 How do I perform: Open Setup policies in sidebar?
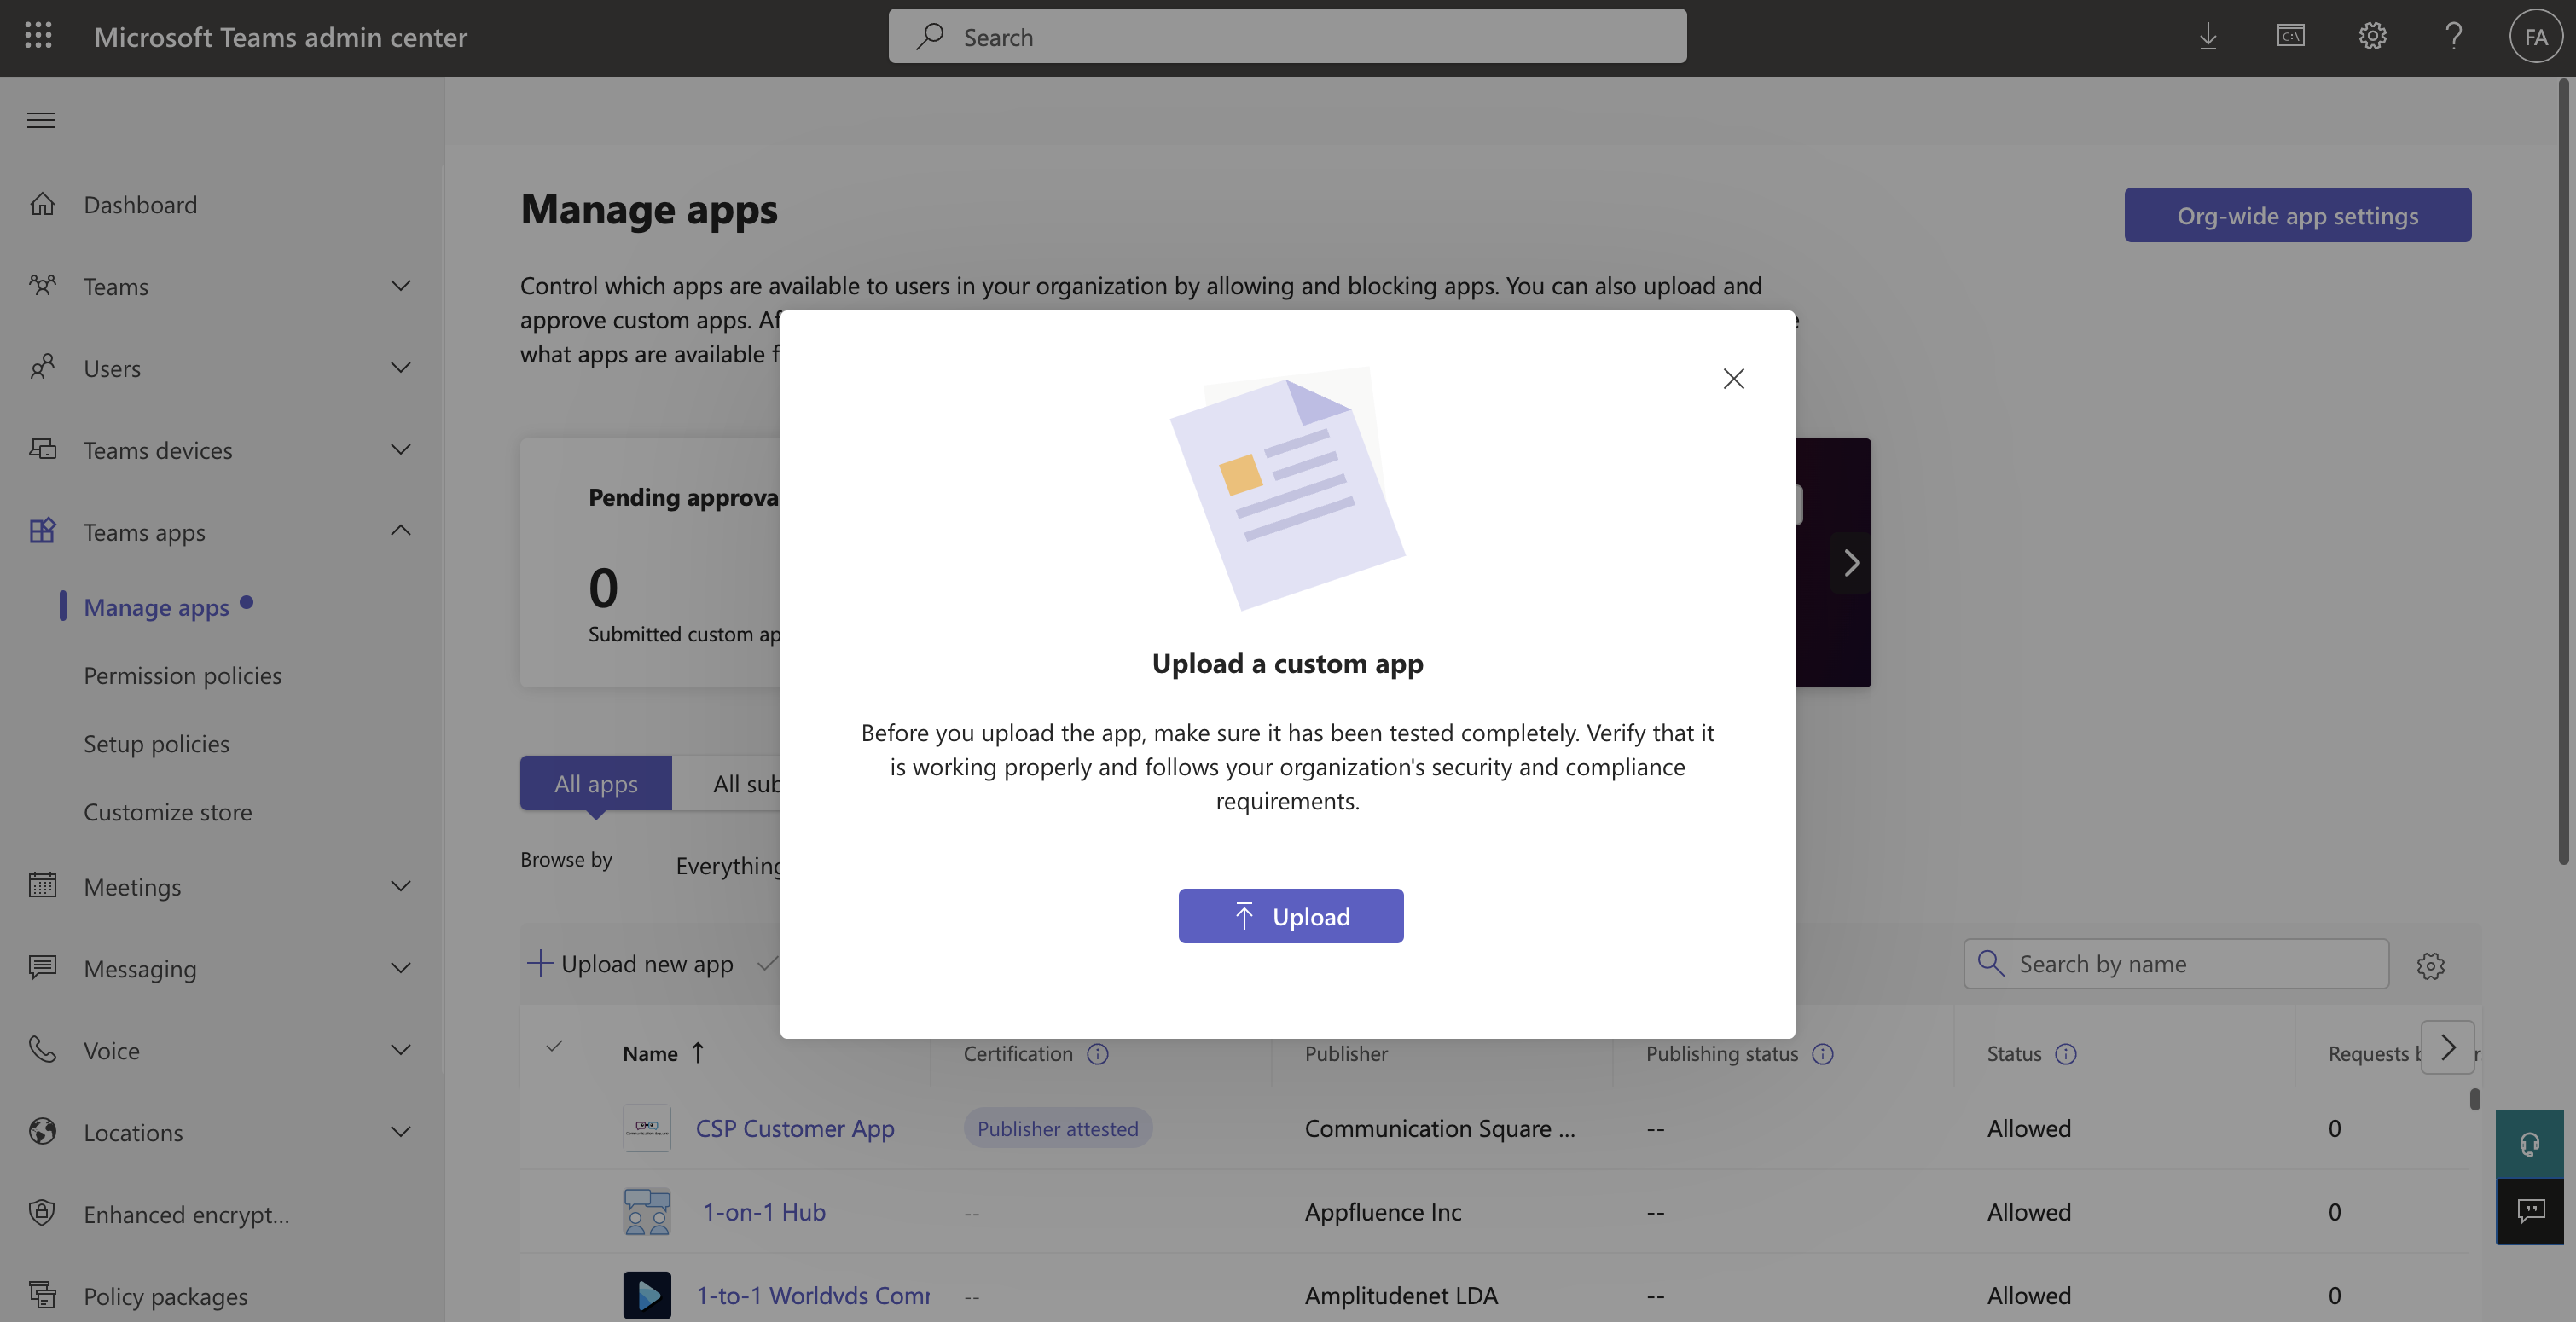click(x=156, y=744)
